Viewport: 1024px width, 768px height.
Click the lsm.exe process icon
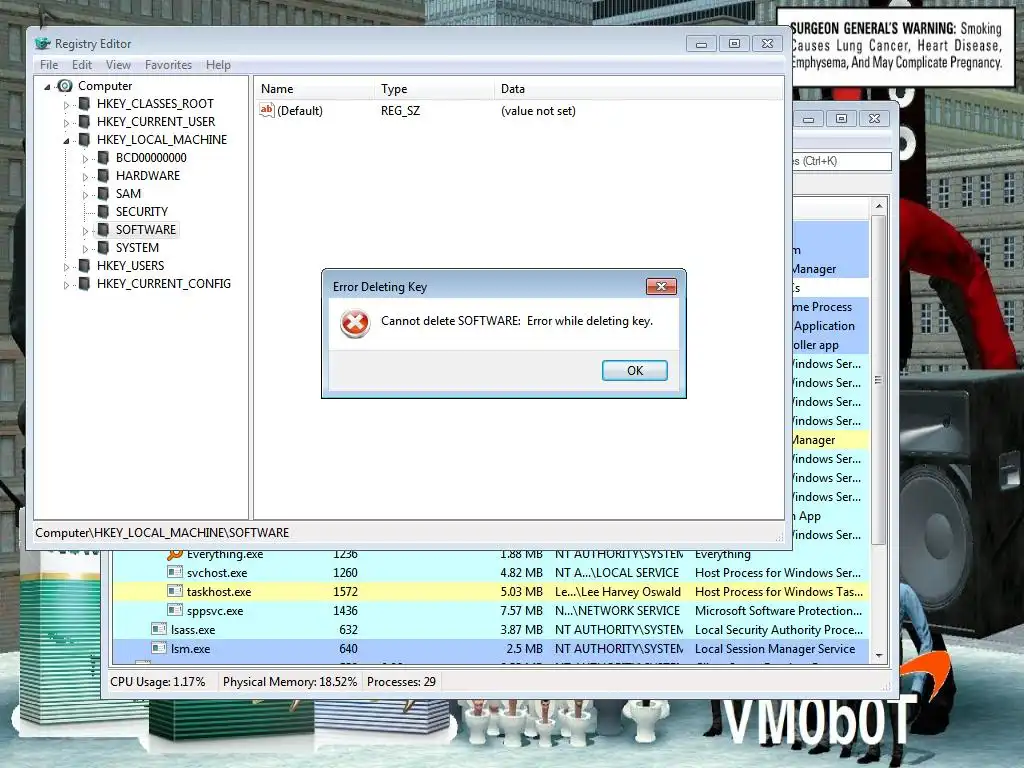159,648
